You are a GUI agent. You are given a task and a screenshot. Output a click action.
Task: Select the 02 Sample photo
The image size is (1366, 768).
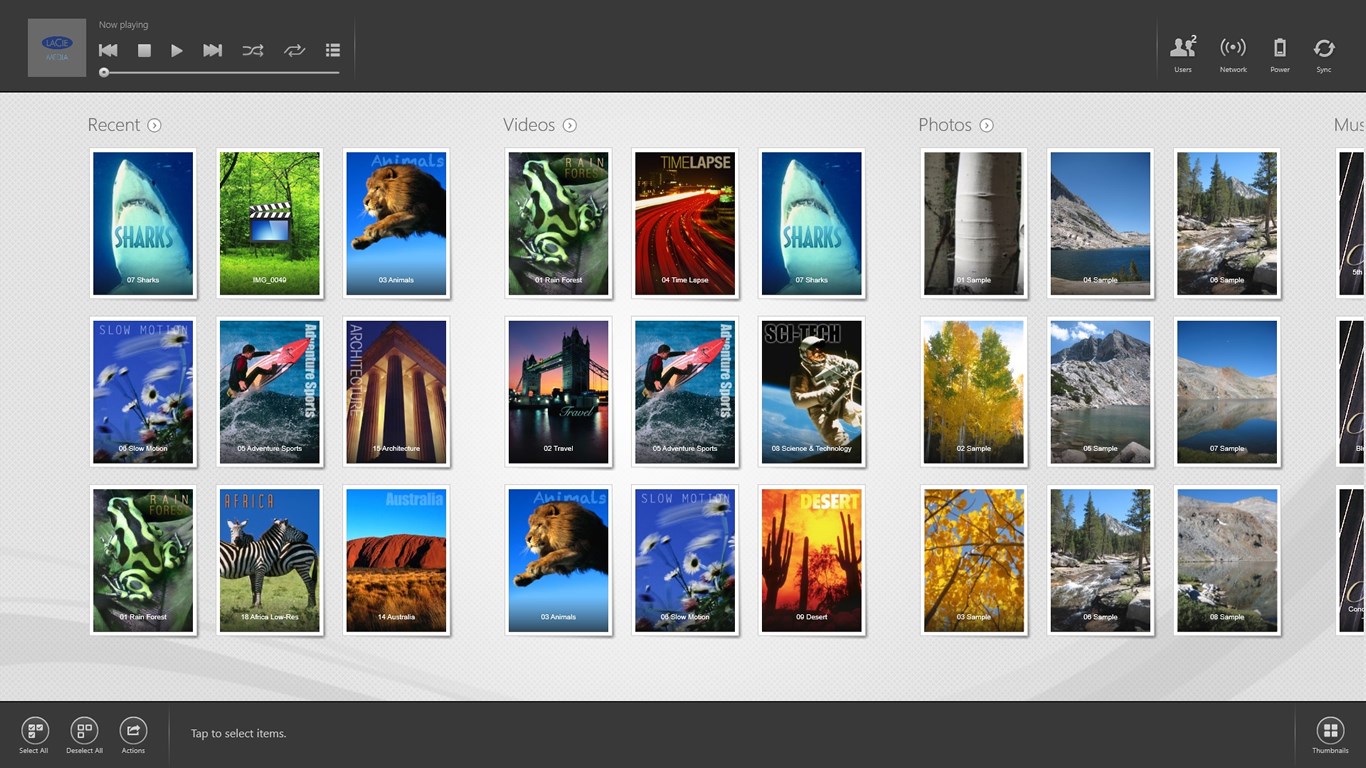pyautogui.click(x=974, y=392)
